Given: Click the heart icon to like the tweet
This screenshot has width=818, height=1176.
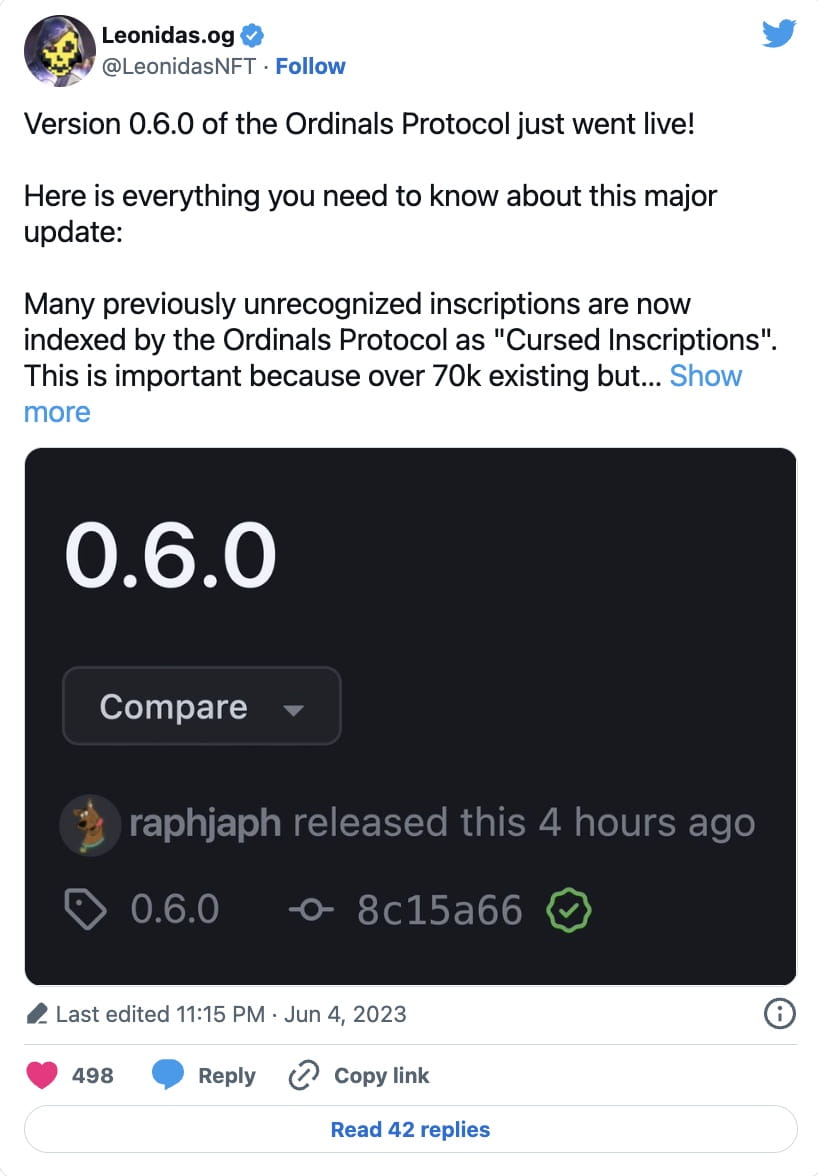Looking at the screenshot, I should pos(41,1075).
